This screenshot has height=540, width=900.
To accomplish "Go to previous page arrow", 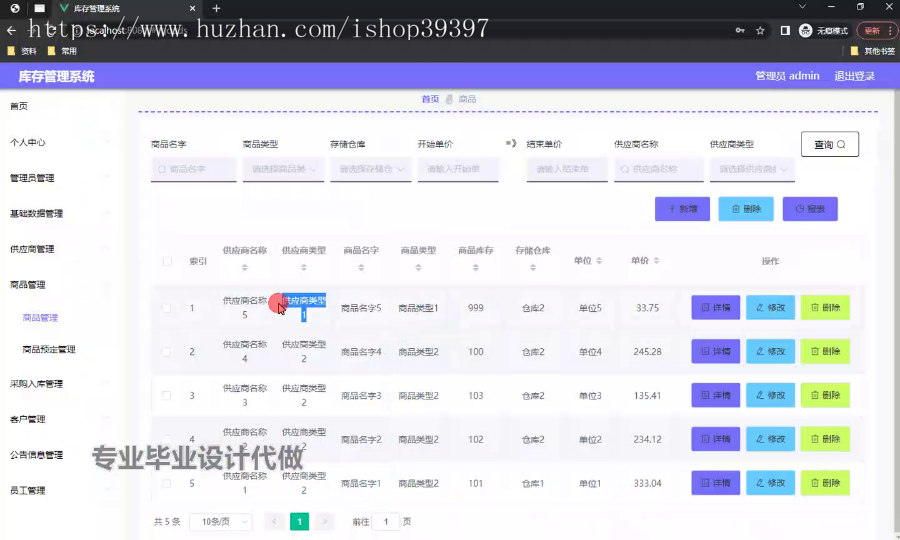I will pos(274,521).
